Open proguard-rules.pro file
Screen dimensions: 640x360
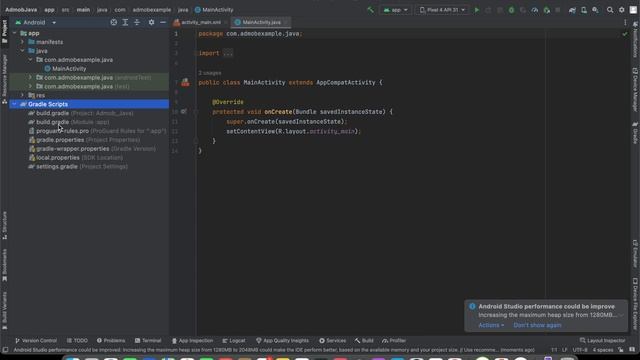[x=98, y=131]
